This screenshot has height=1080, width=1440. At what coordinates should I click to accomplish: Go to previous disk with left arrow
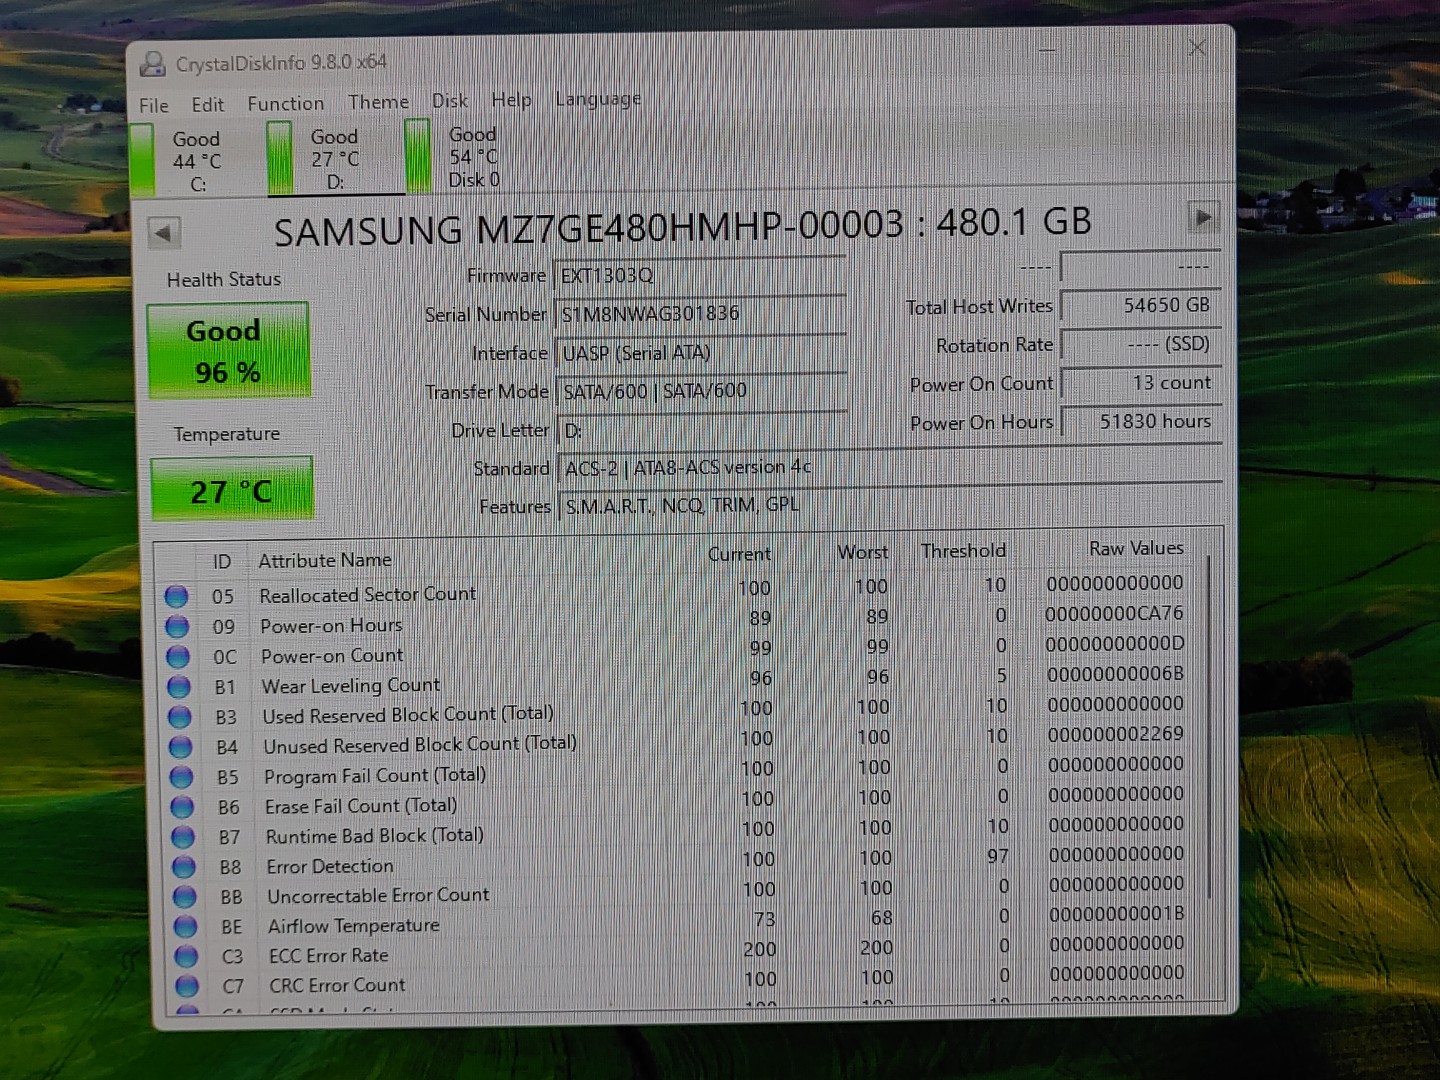[164, 233]
